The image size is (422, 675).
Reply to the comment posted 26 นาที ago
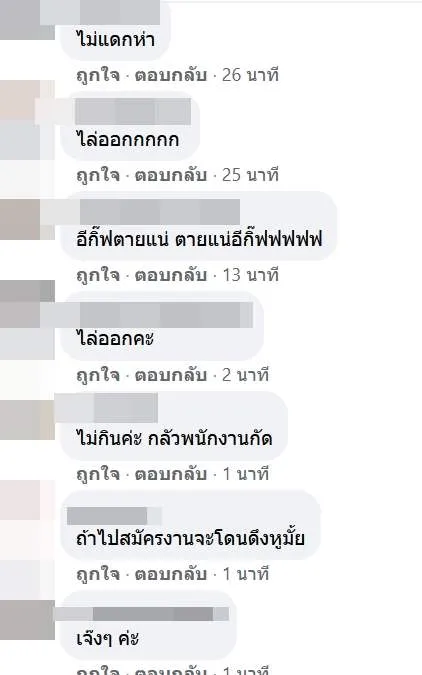171,75
